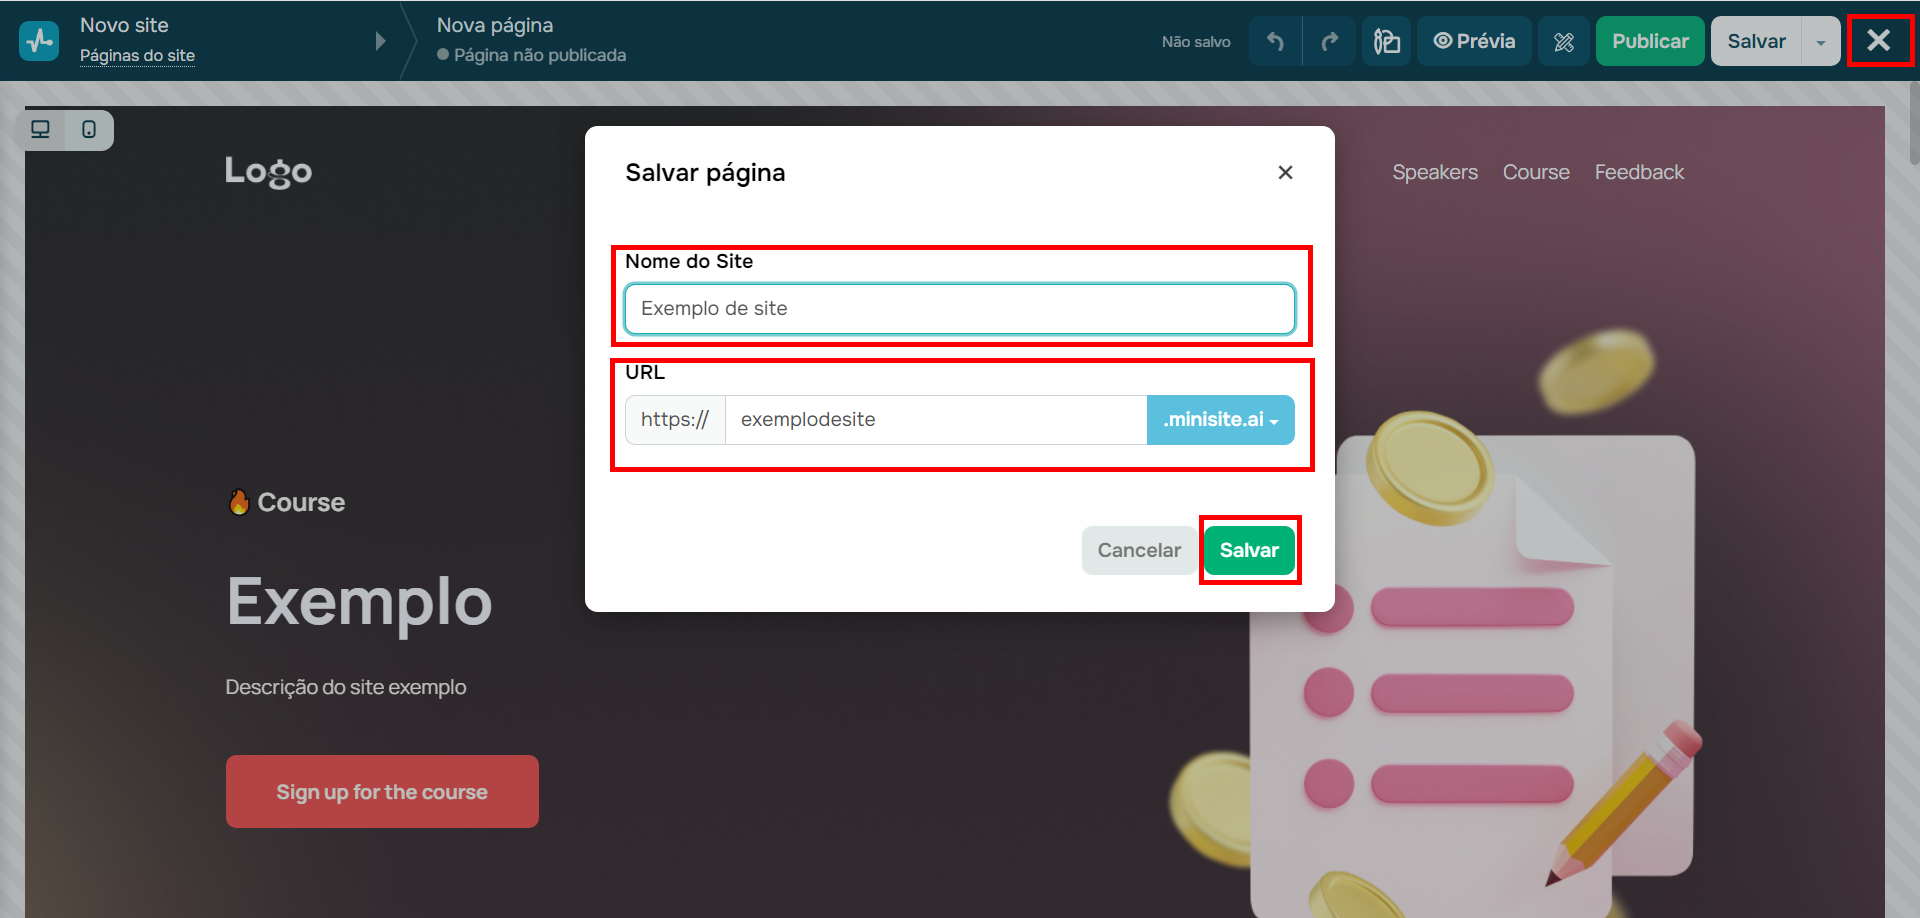Switch to mobile view icon
Viewport: 1920px width, 918px height.
click(89, 130)
